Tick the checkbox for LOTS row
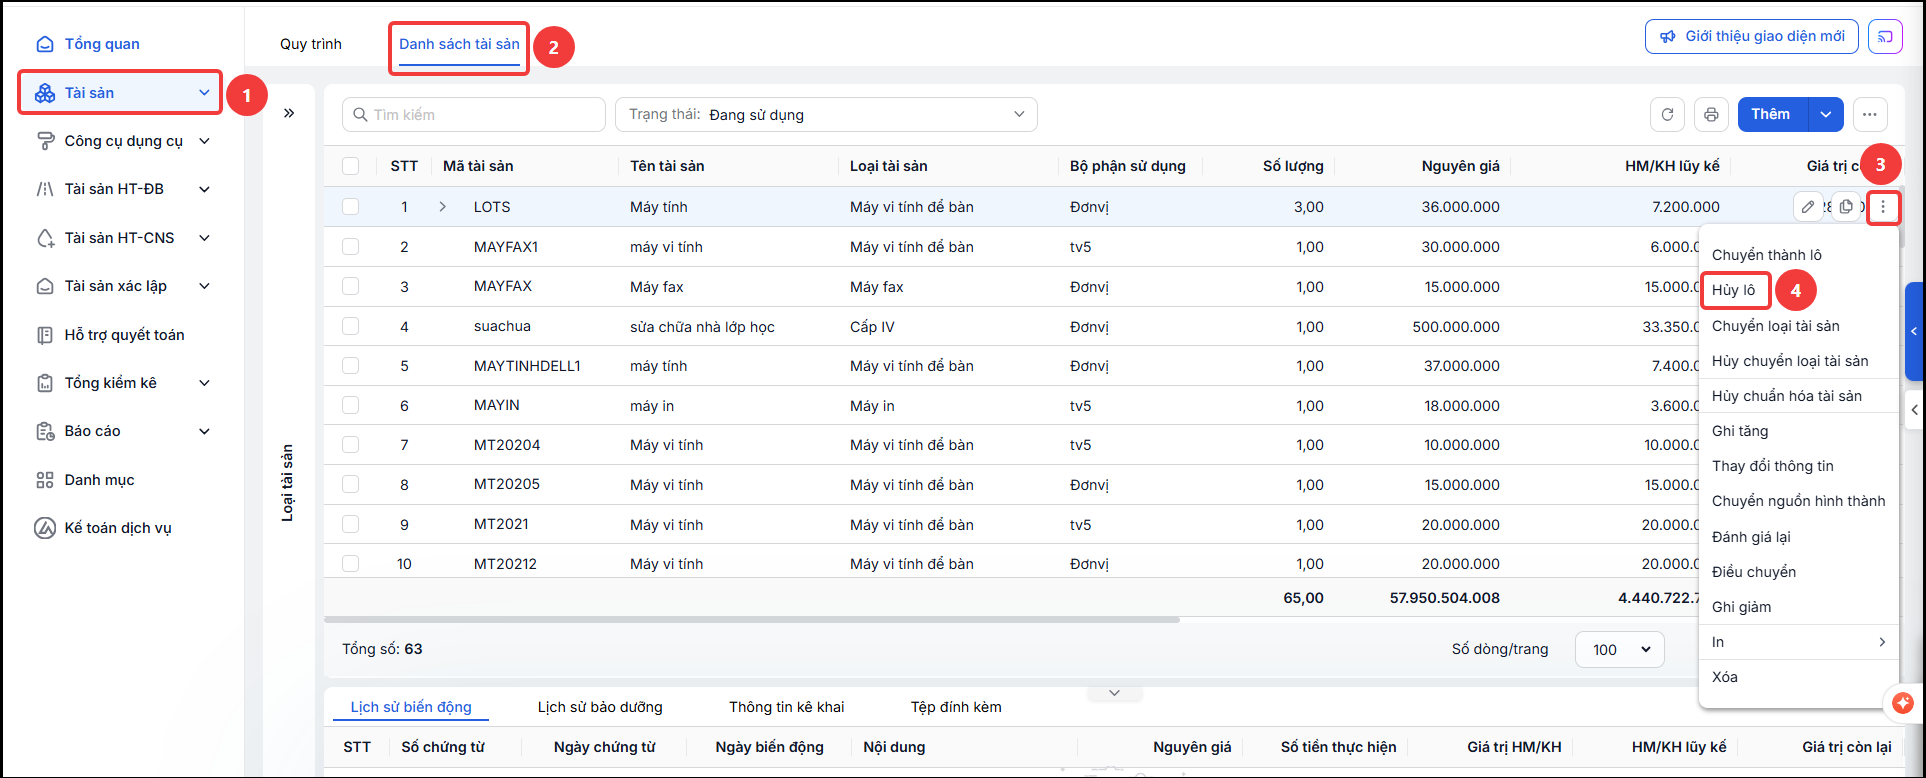 click(x=351, y=207)
